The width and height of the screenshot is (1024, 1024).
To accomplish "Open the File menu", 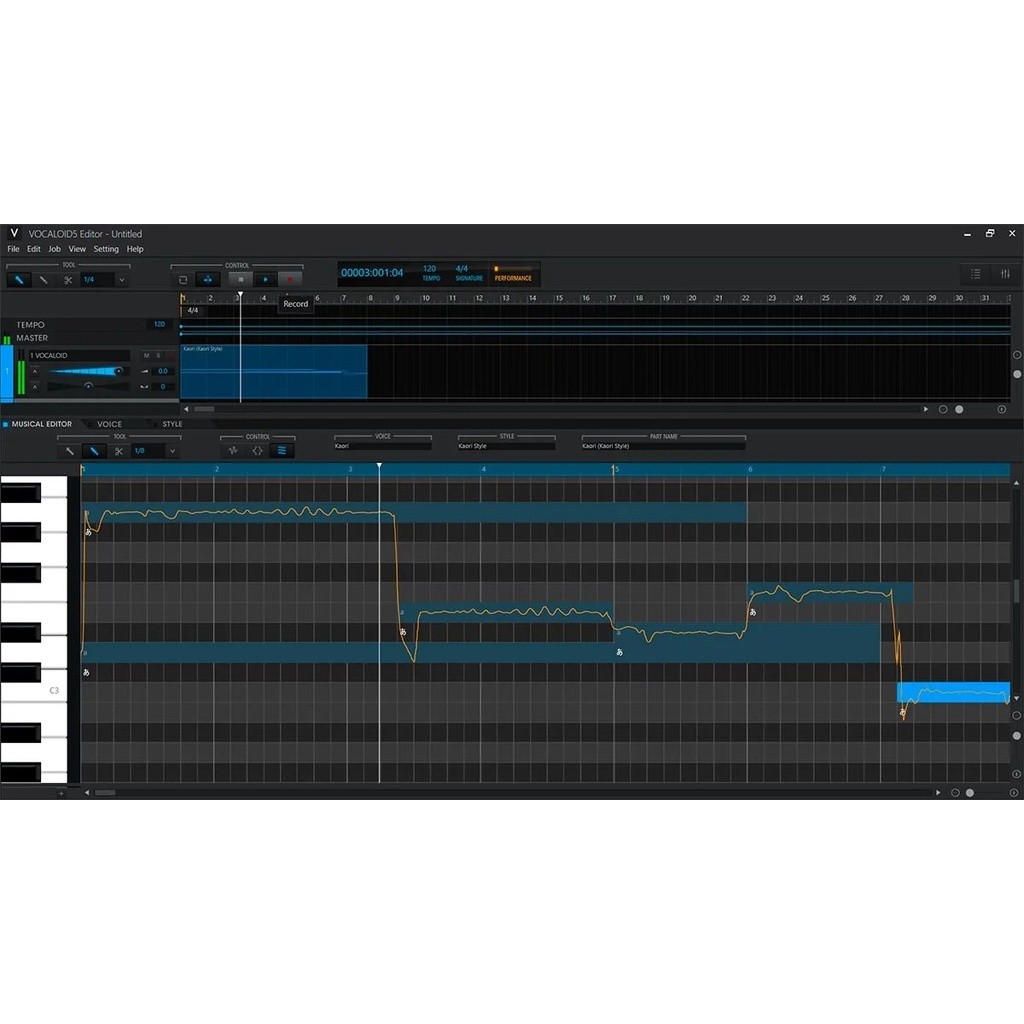I will (13, 249).
